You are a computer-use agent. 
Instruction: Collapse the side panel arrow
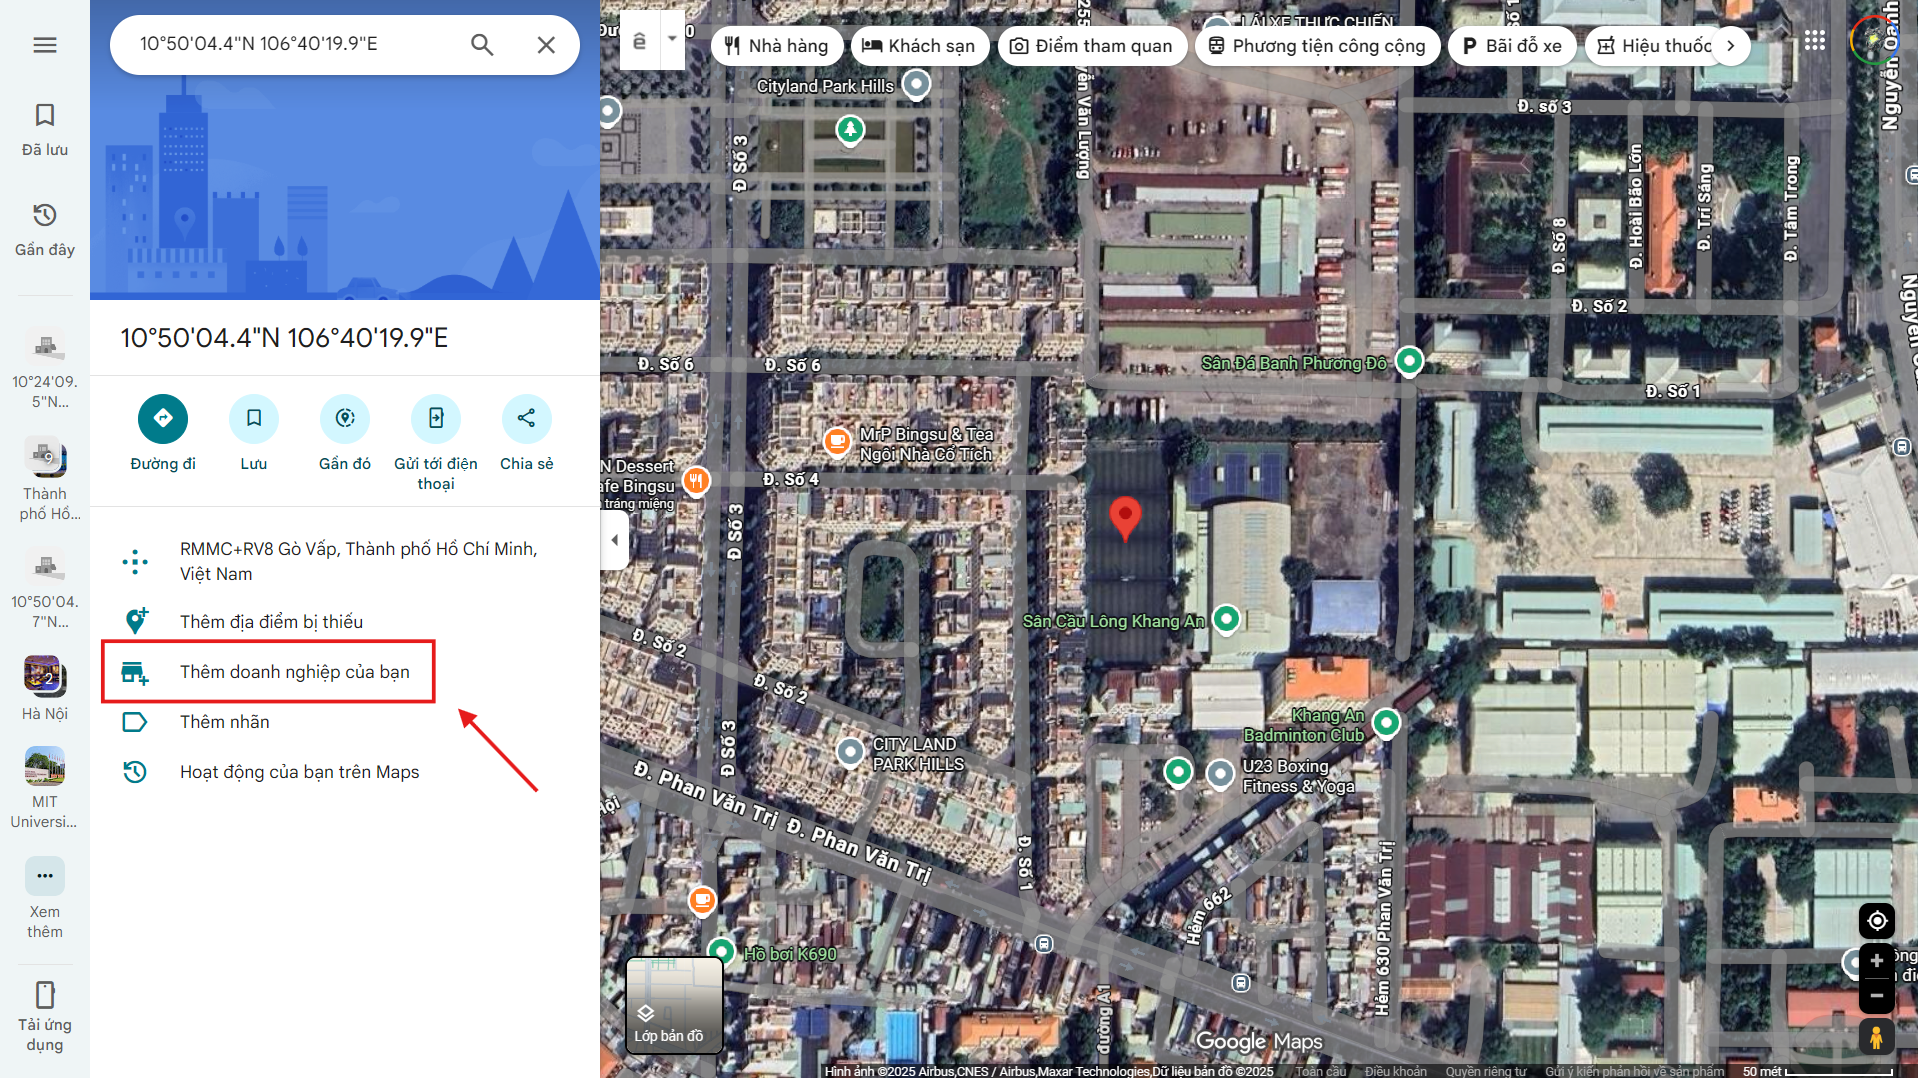(614, 540)
